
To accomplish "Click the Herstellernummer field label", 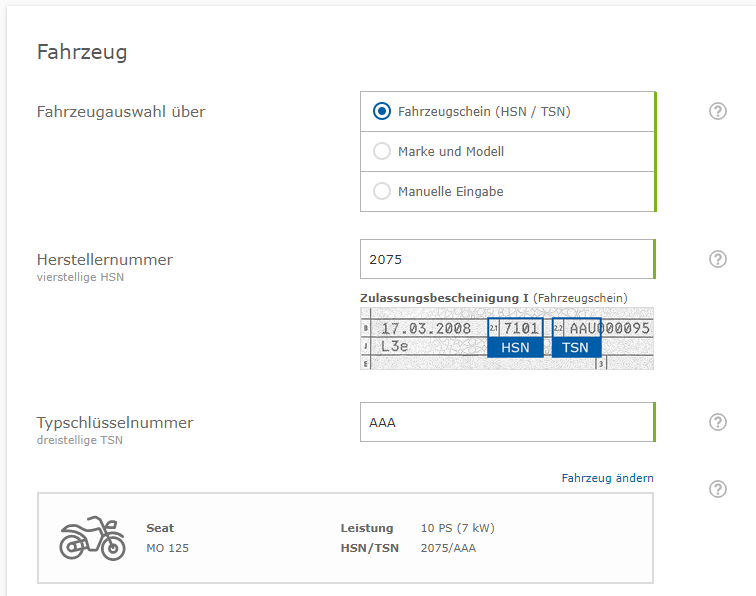I will (x=105, y=260).
